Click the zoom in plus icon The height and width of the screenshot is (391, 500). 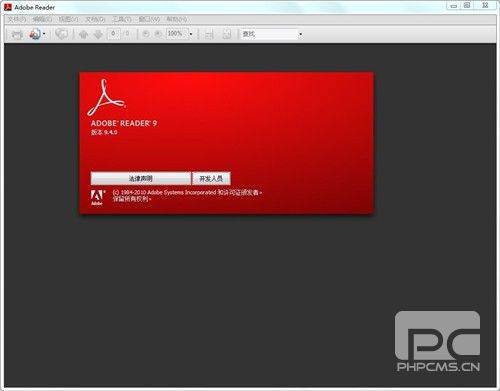158,34
